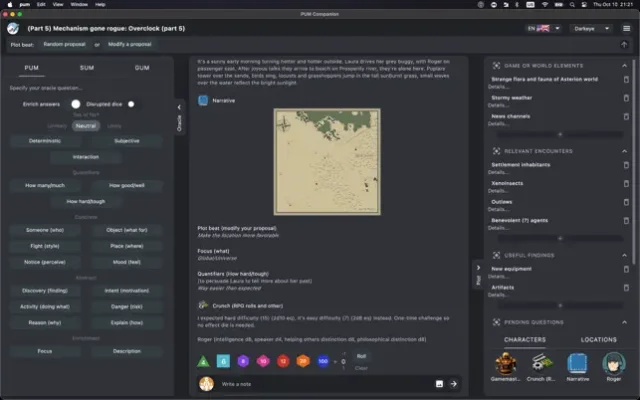Click Clear below the Roll button
This screenshot has width=640, height=400.
click(x=361, y=368)
